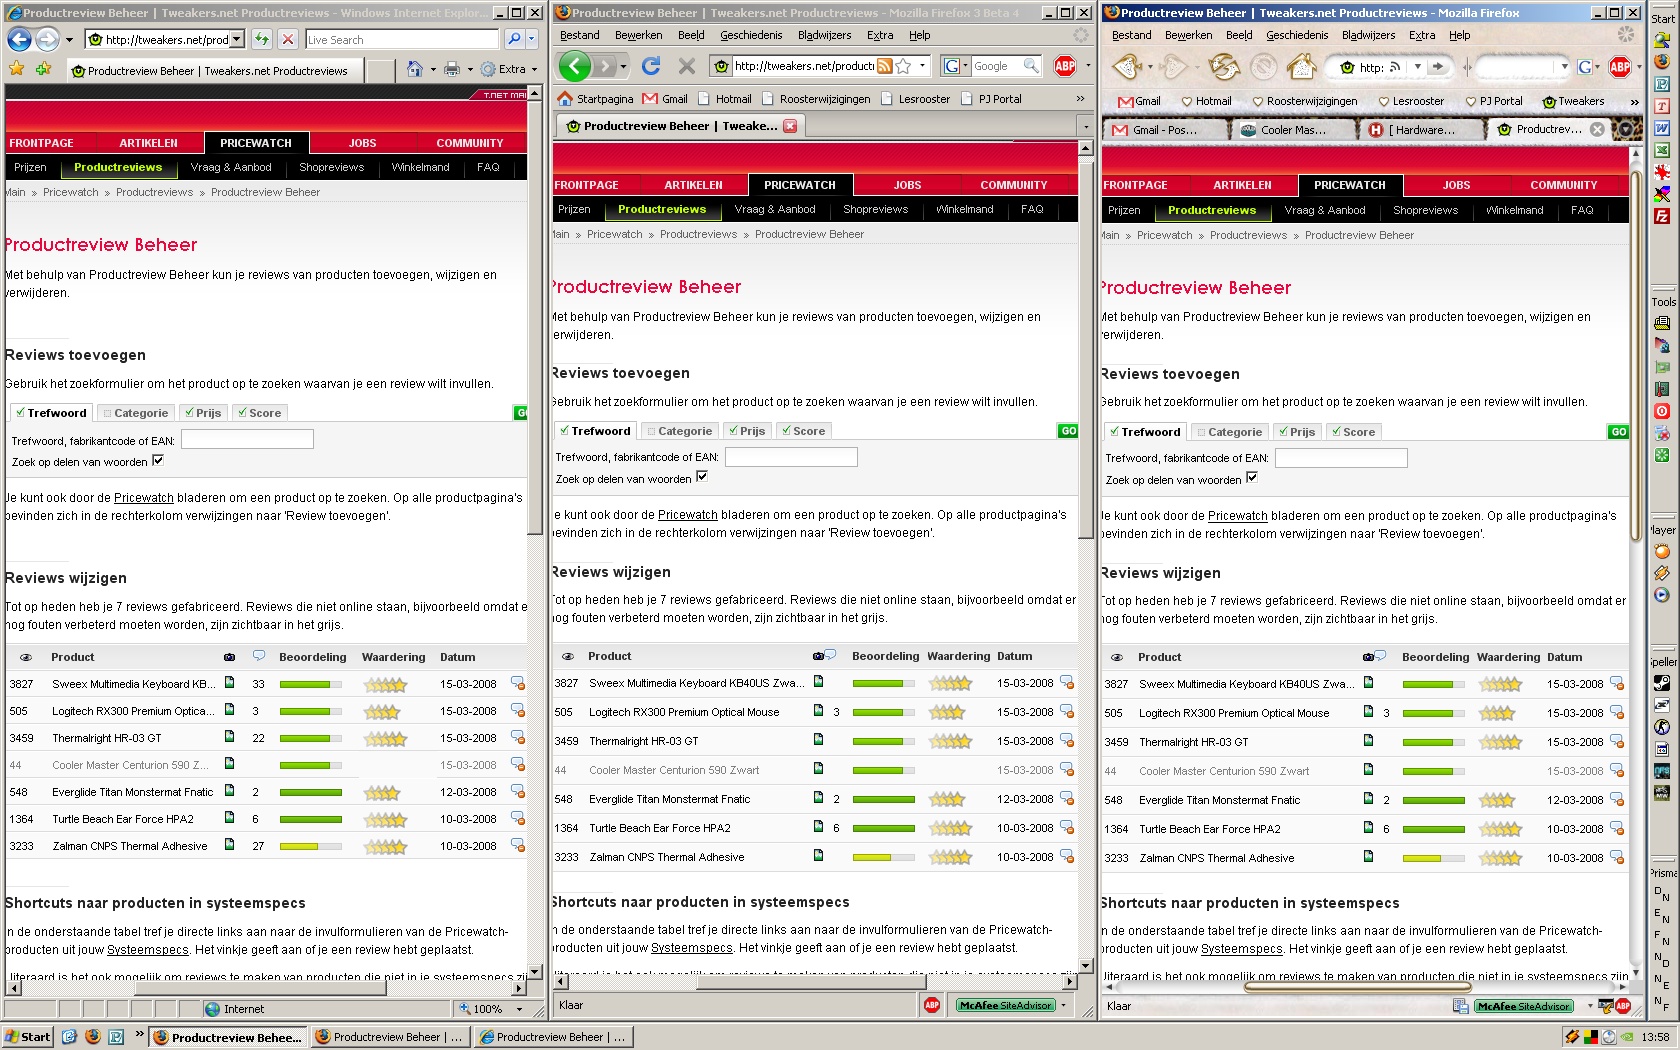Open the address bar dropdown in Internet Explorer
1680x1050 pixels.
(x=237, y=40)
